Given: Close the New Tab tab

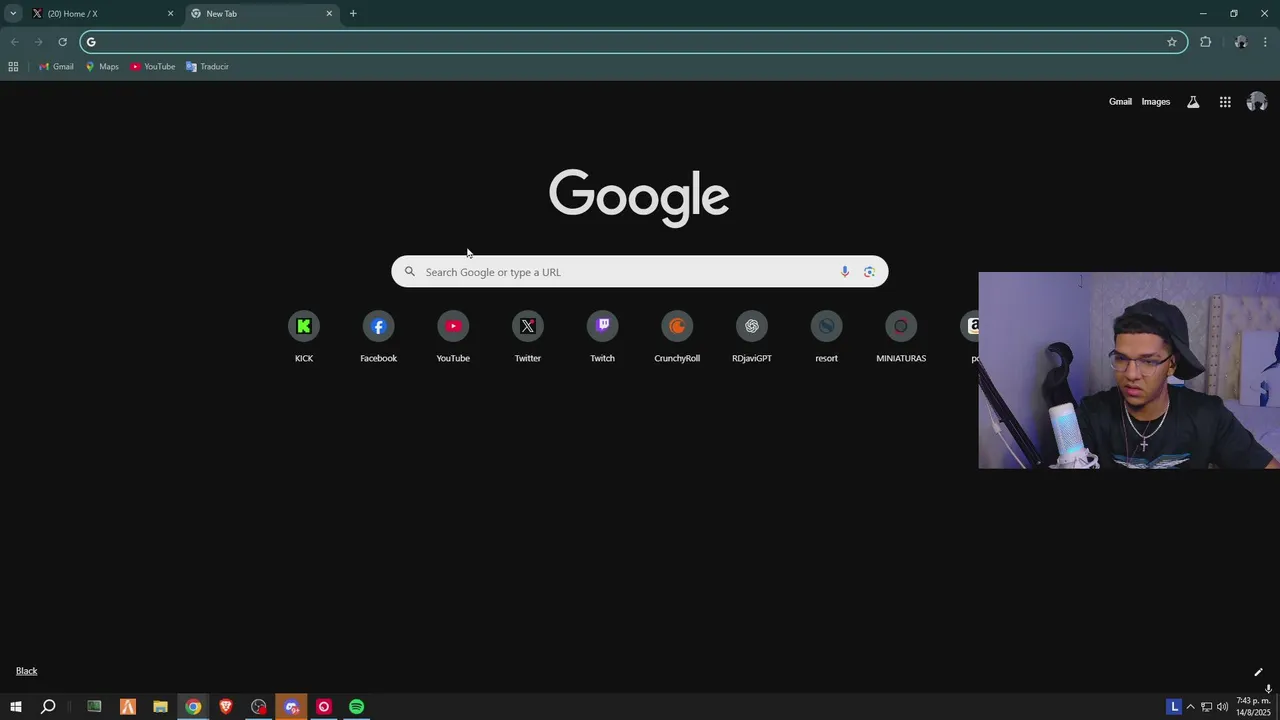Looking at the screenshot, I should (x=329, y=14).
